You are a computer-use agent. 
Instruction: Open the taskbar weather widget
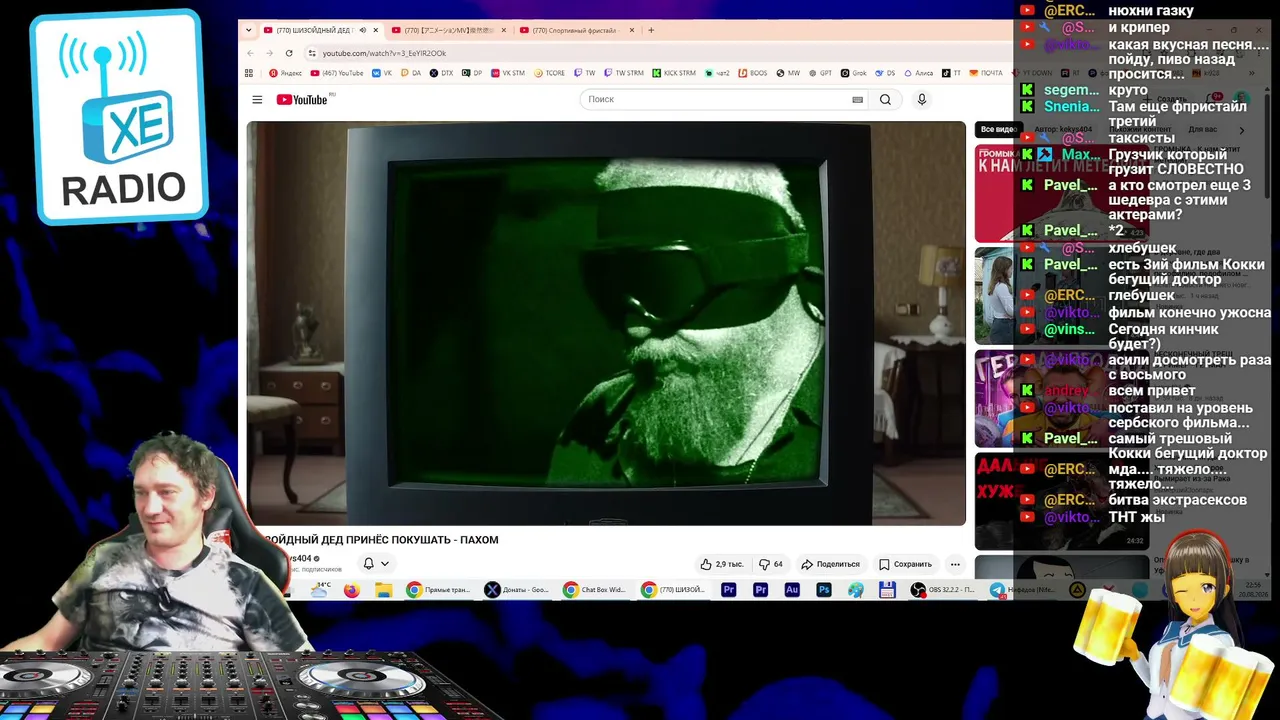pos(321,590)
